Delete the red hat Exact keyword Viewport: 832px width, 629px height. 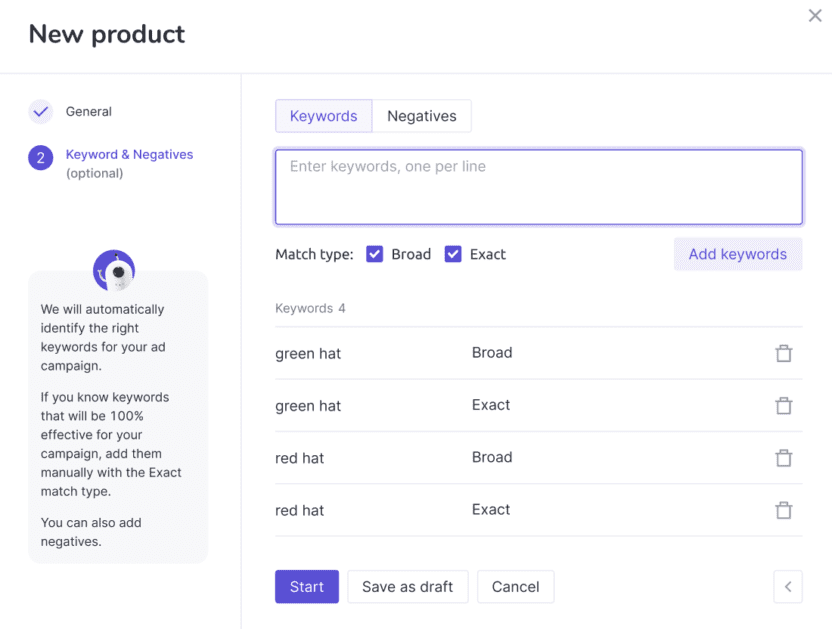pyautogui.click(x=783, y=510)
